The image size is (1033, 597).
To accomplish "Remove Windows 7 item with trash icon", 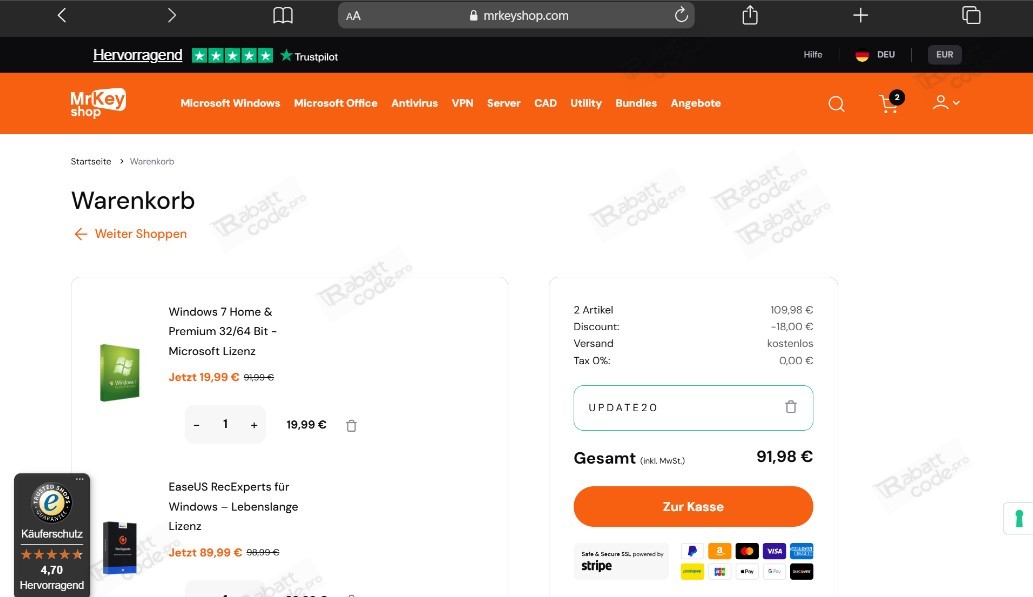I will tap(351, 426).
